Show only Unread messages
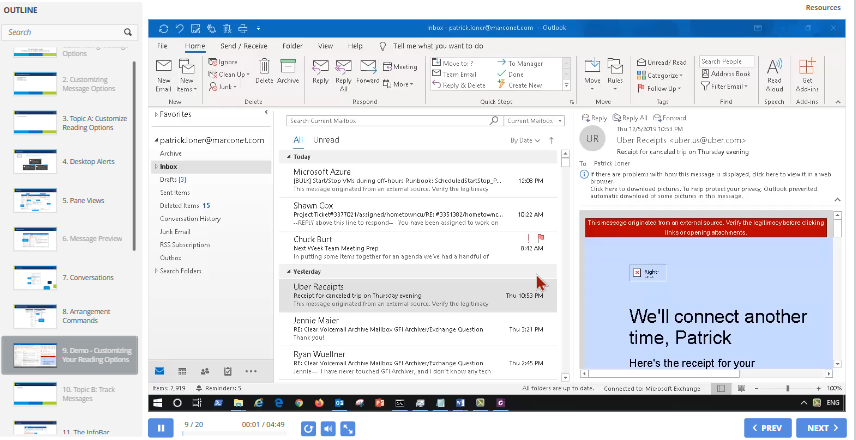This screenshot has width=856, height=440. tap(326, 140)
